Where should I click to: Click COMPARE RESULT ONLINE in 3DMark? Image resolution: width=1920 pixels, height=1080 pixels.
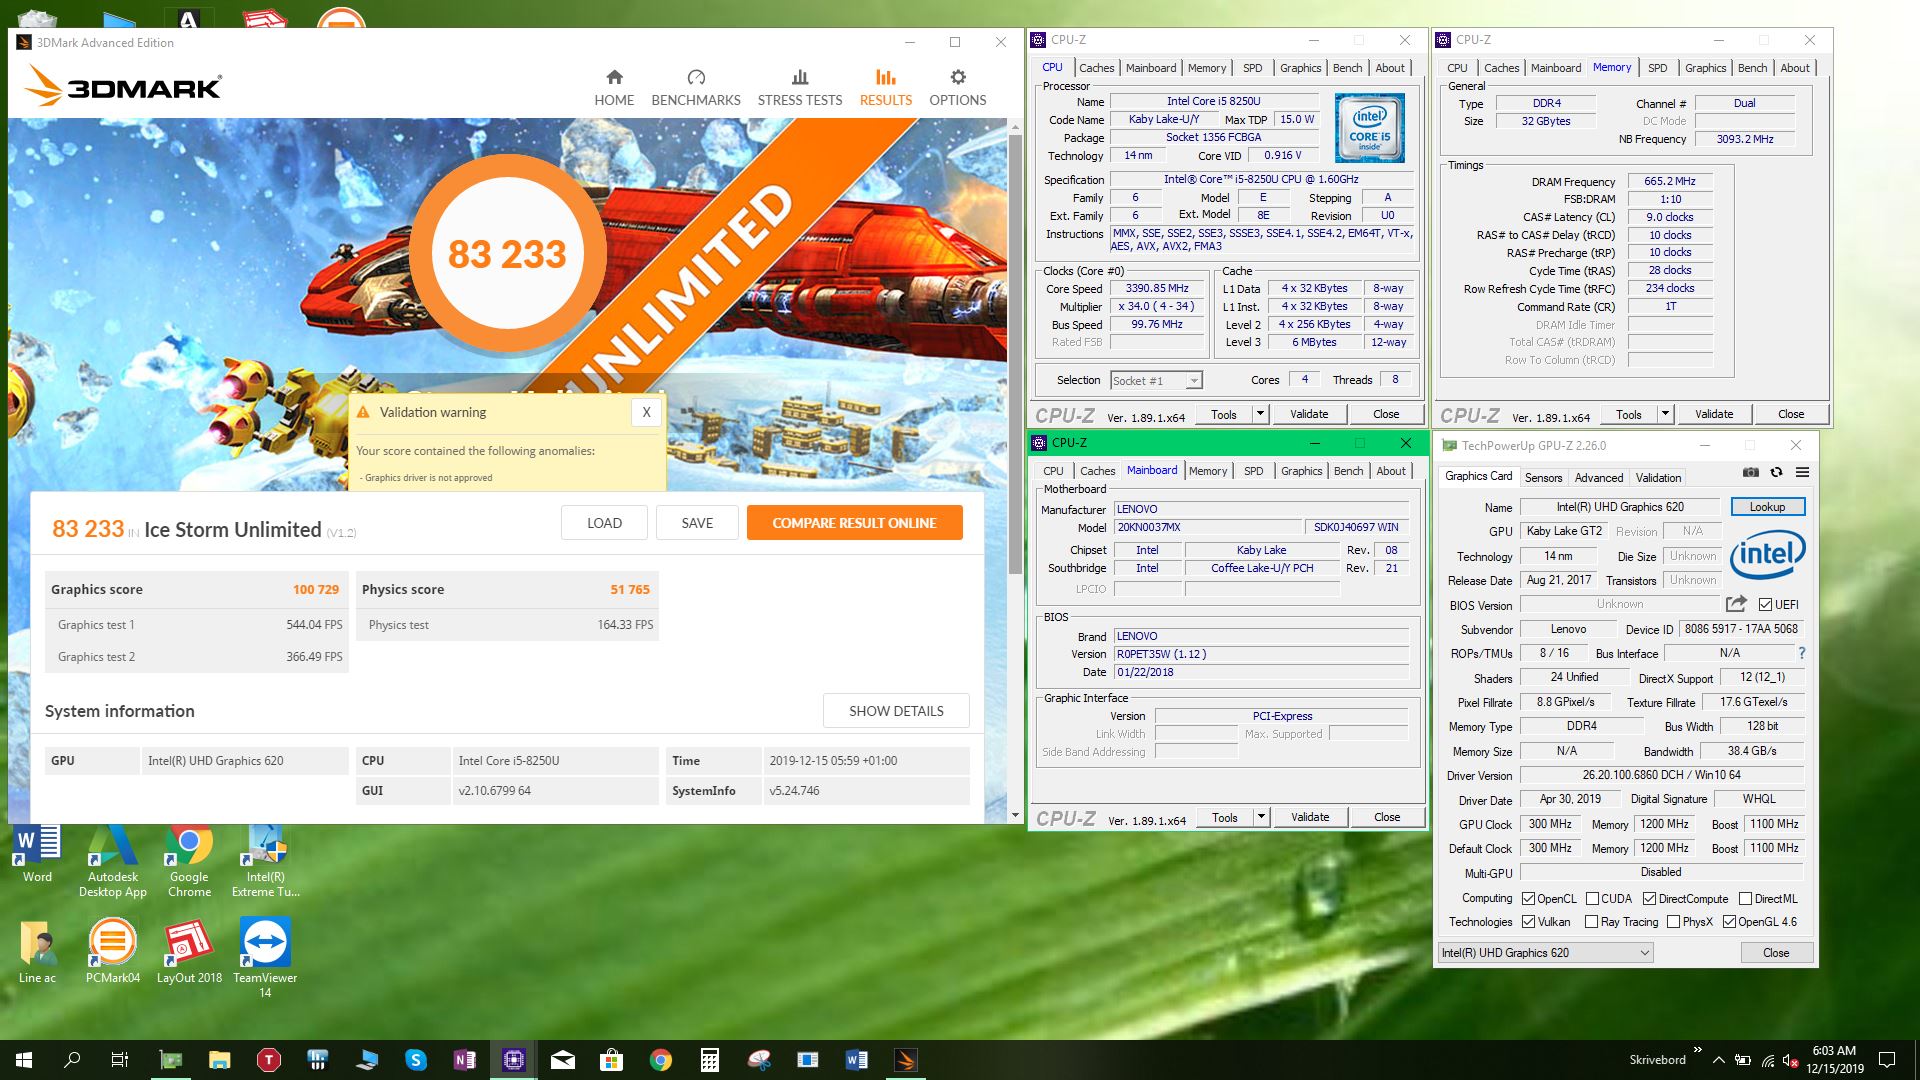point(854,522)
